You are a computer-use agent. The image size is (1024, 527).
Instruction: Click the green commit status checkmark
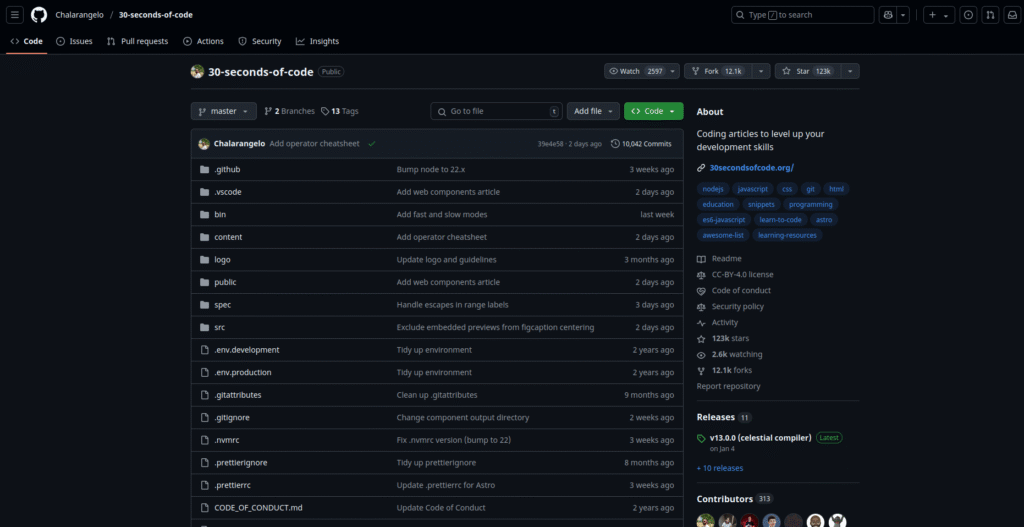coord(372,144)
